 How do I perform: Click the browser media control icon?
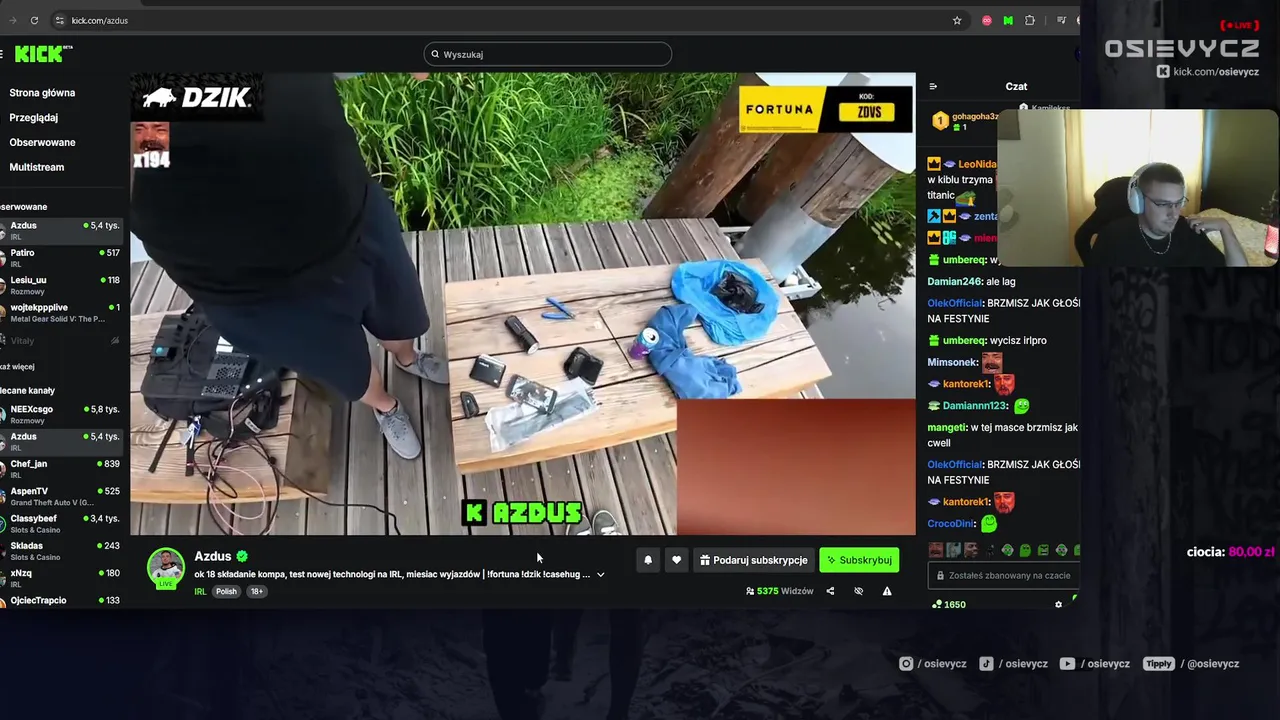pos(1062,20)
